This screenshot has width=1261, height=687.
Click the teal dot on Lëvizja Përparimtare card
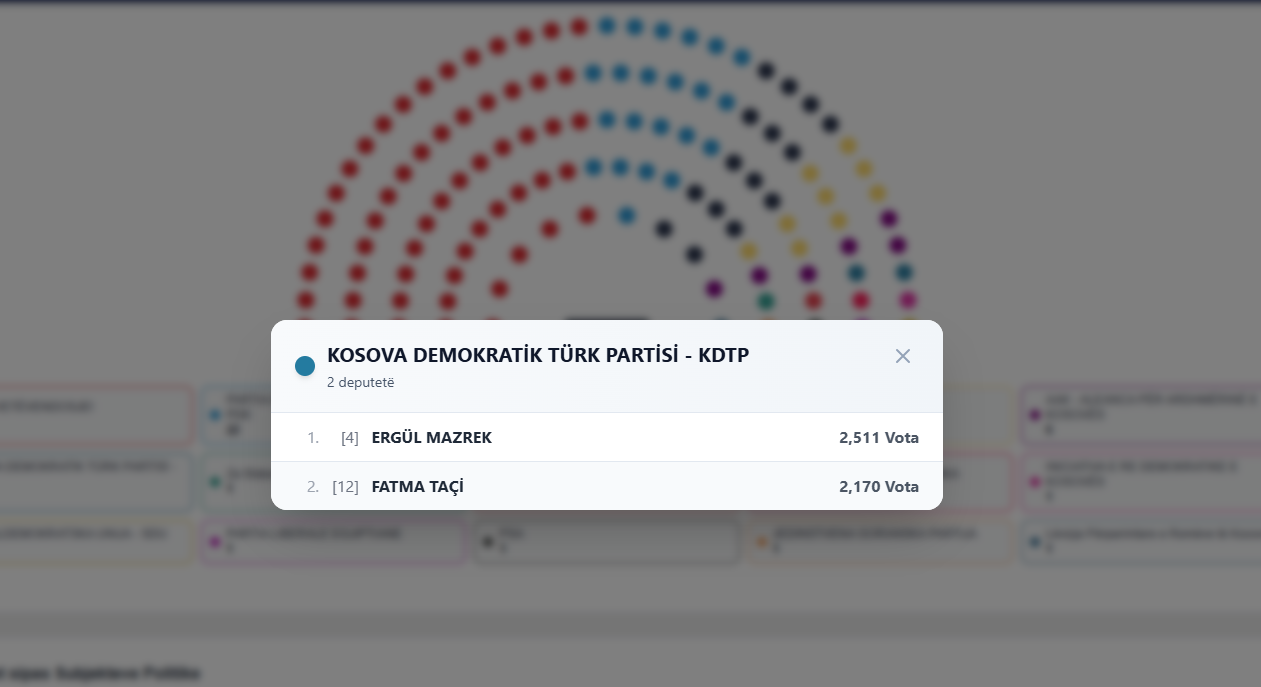(1035, 542)
